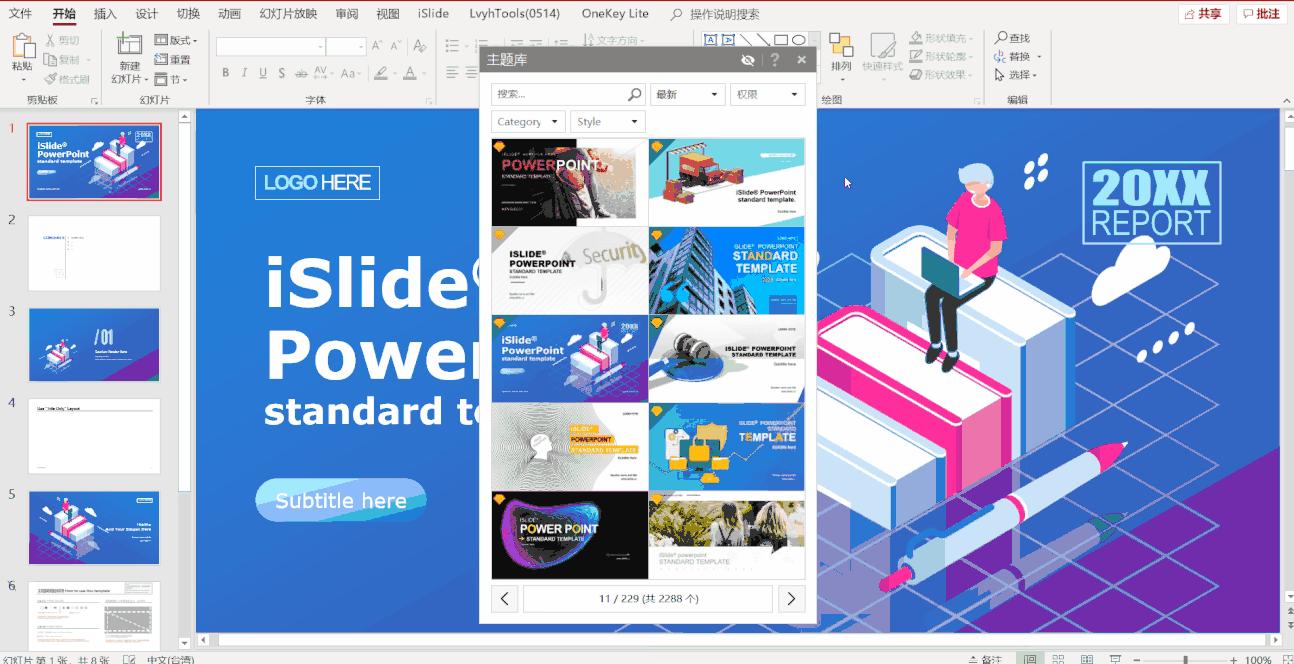The width and height of the screenshot is (1294, 664).
Task: Click the search magnifier in theme library
Action: click(634, 94)
